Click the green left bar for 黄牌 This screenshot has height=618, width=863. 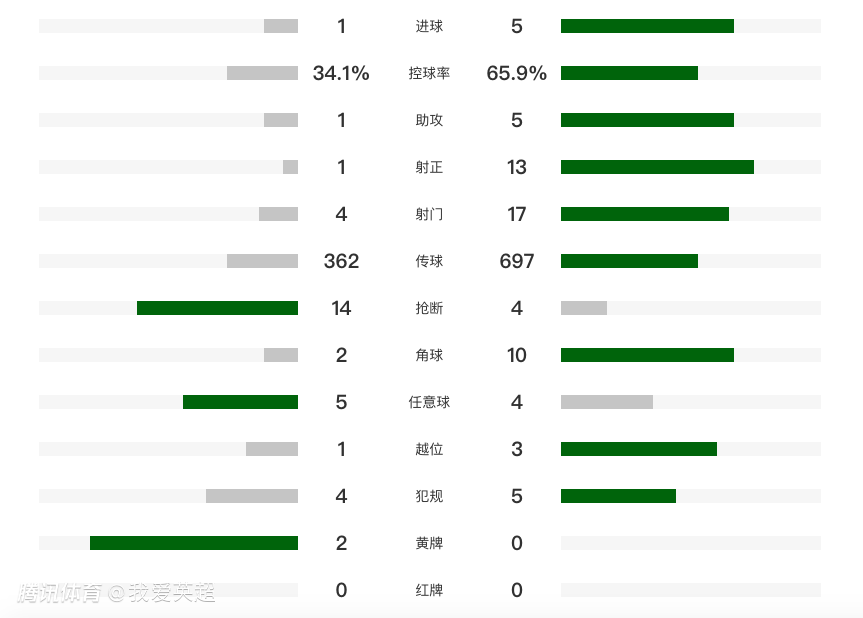(194, 543)
